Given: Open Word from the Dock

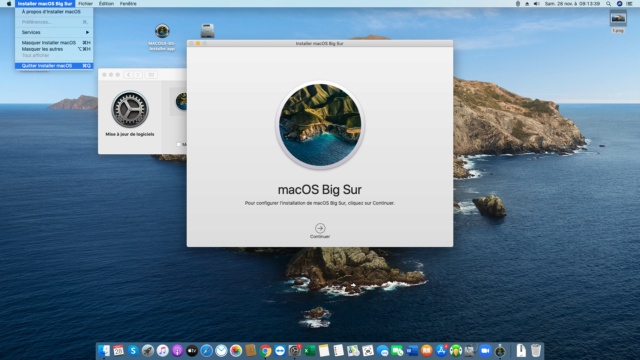Looking at the screenshot, I should click(412, 351).
